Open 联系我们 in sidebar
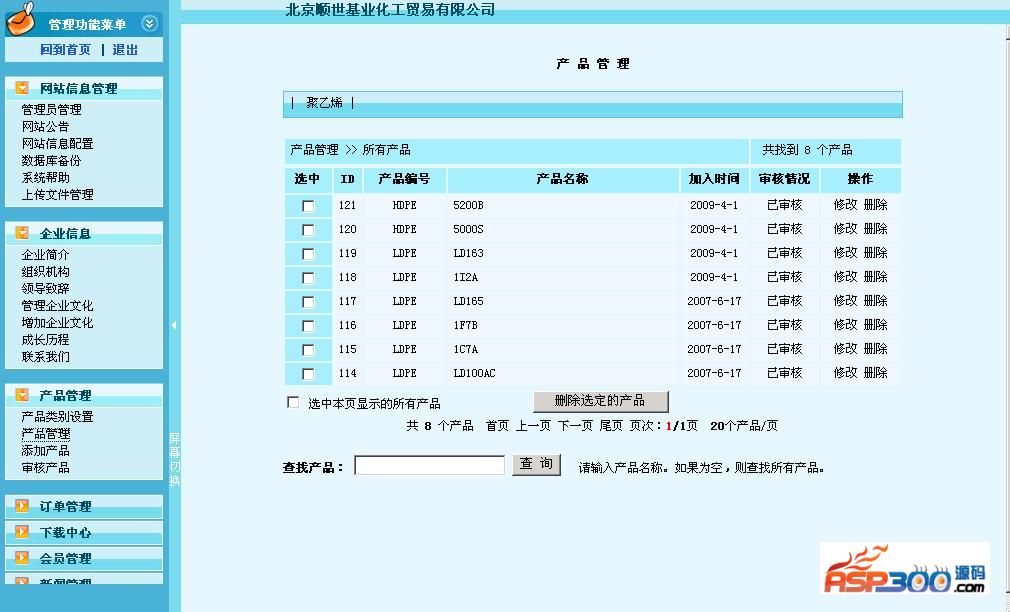 coord(45,356)
